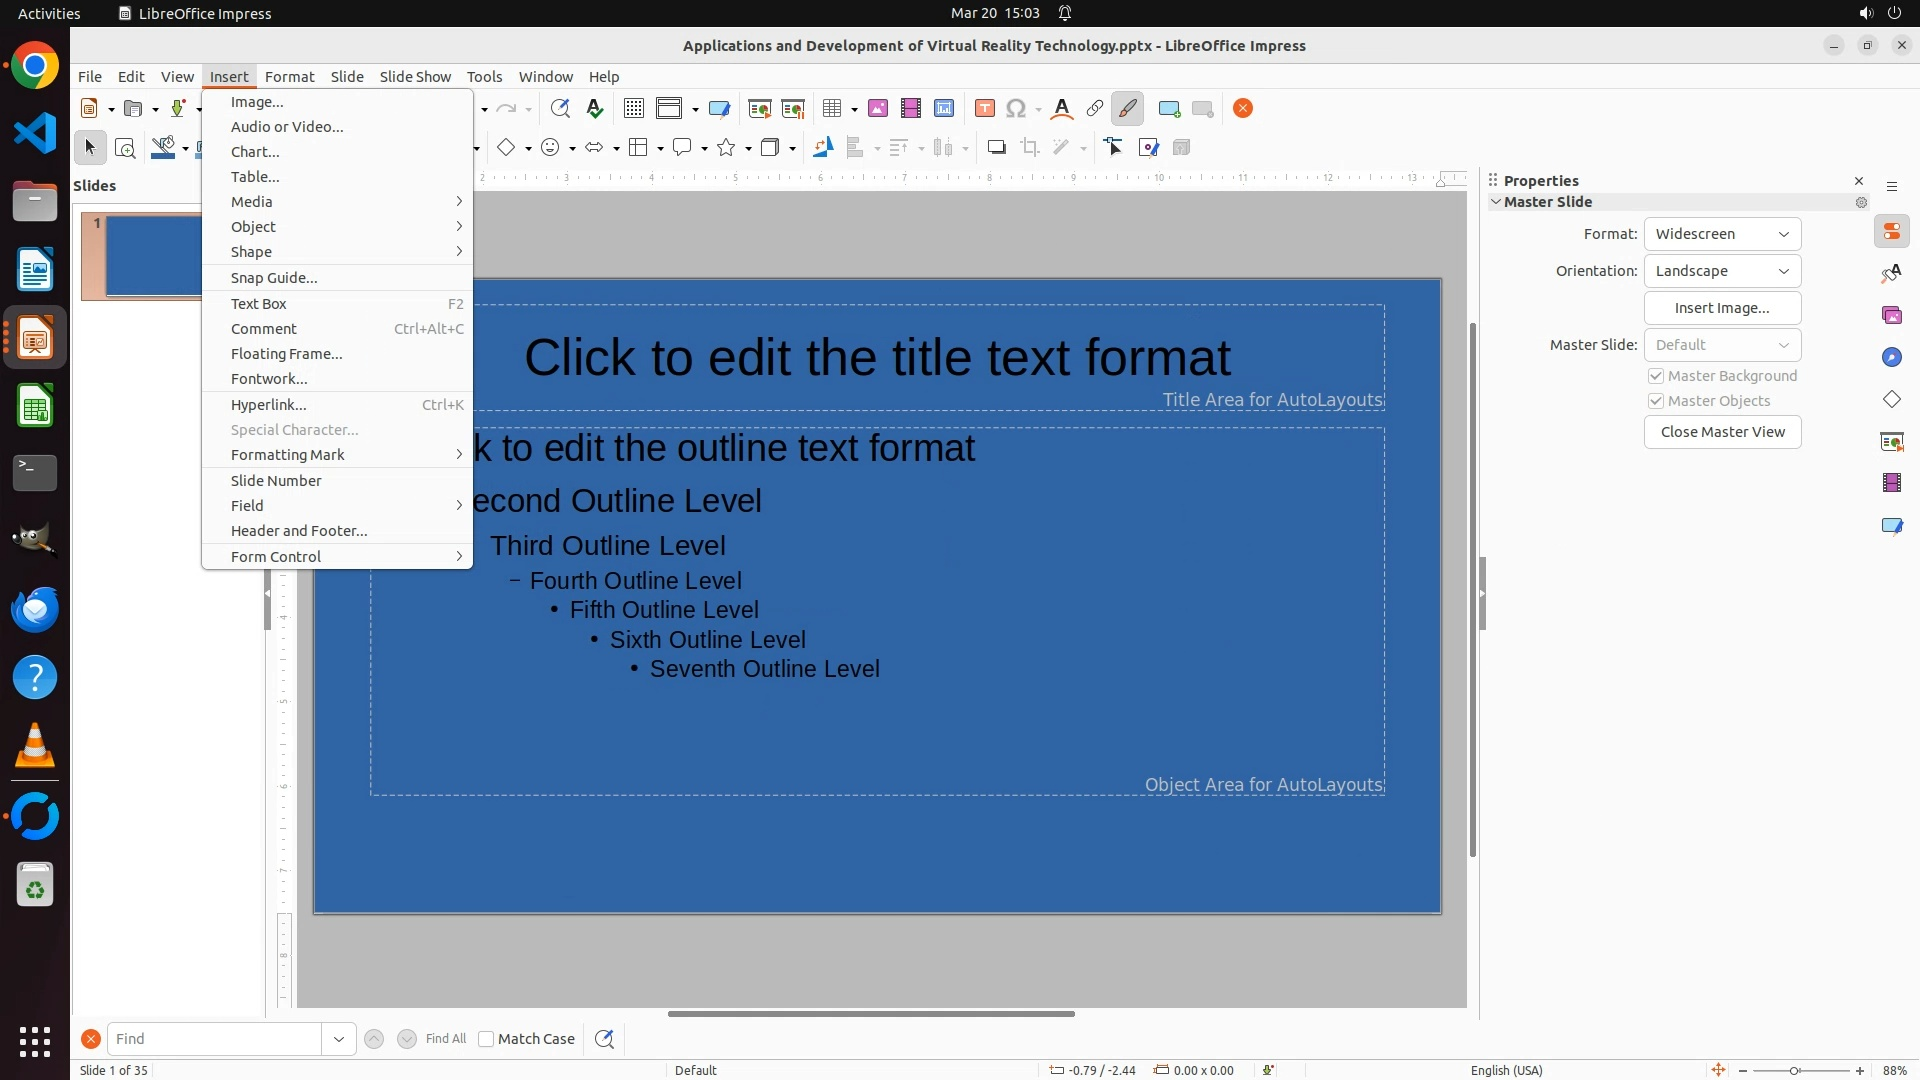
Task: Open the Format dropdown showing Widescreen
Action: pos(1722,234)
